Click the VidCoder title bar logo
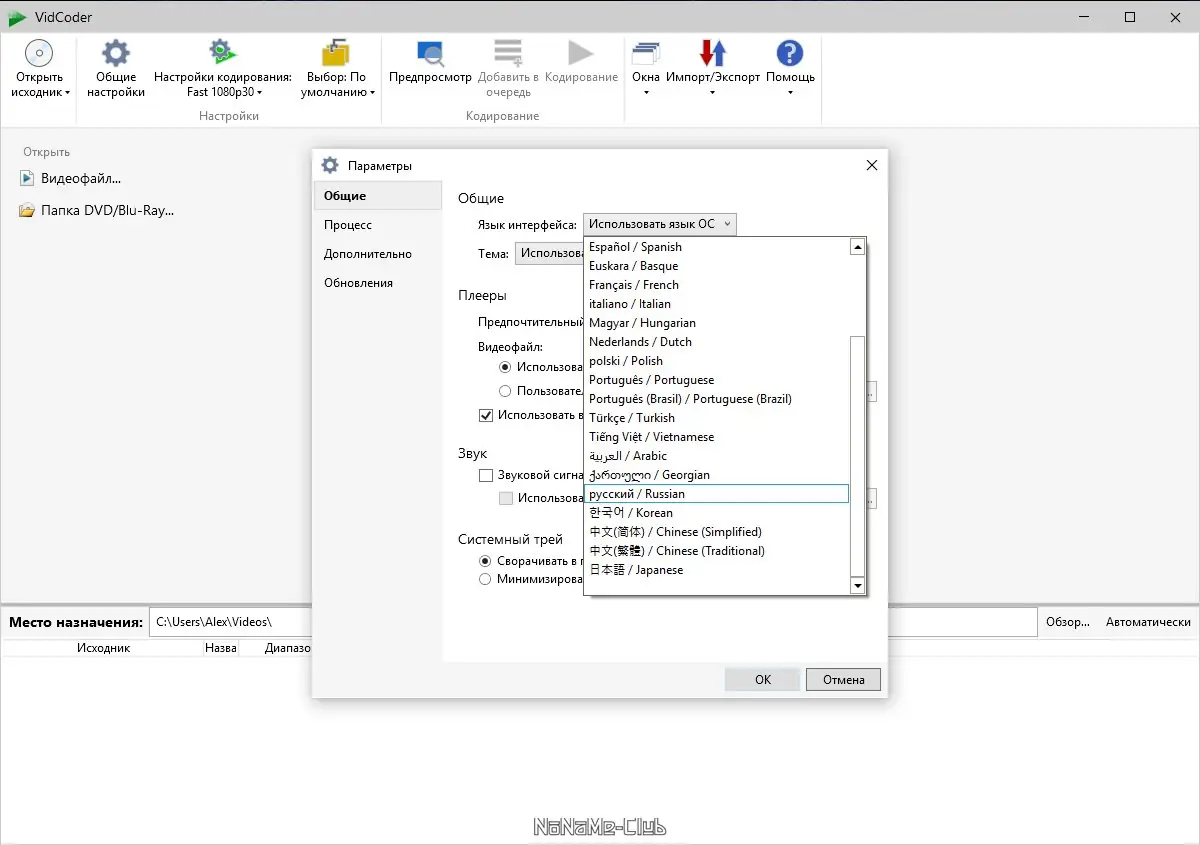The image size is (1200, 845). 17,17
